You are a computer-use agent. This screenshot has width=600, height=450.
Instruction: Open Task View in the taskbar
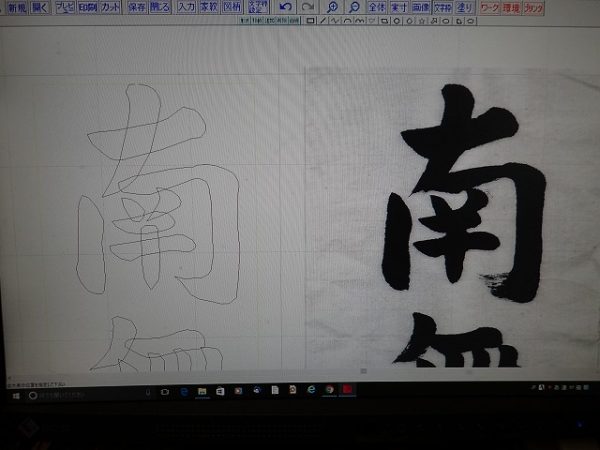pos(165,392)
